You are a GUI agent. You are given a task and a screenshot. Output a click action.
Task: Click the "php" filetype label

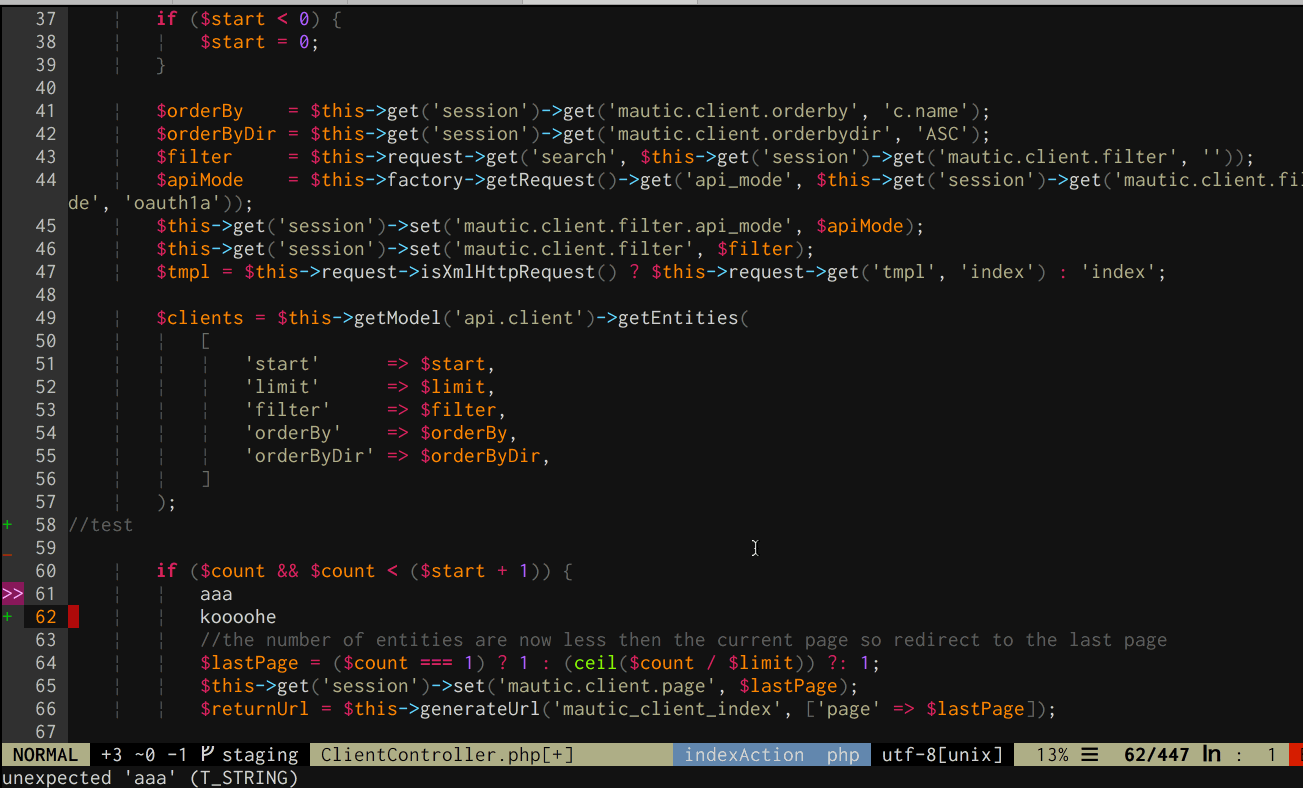click(843, 754)
